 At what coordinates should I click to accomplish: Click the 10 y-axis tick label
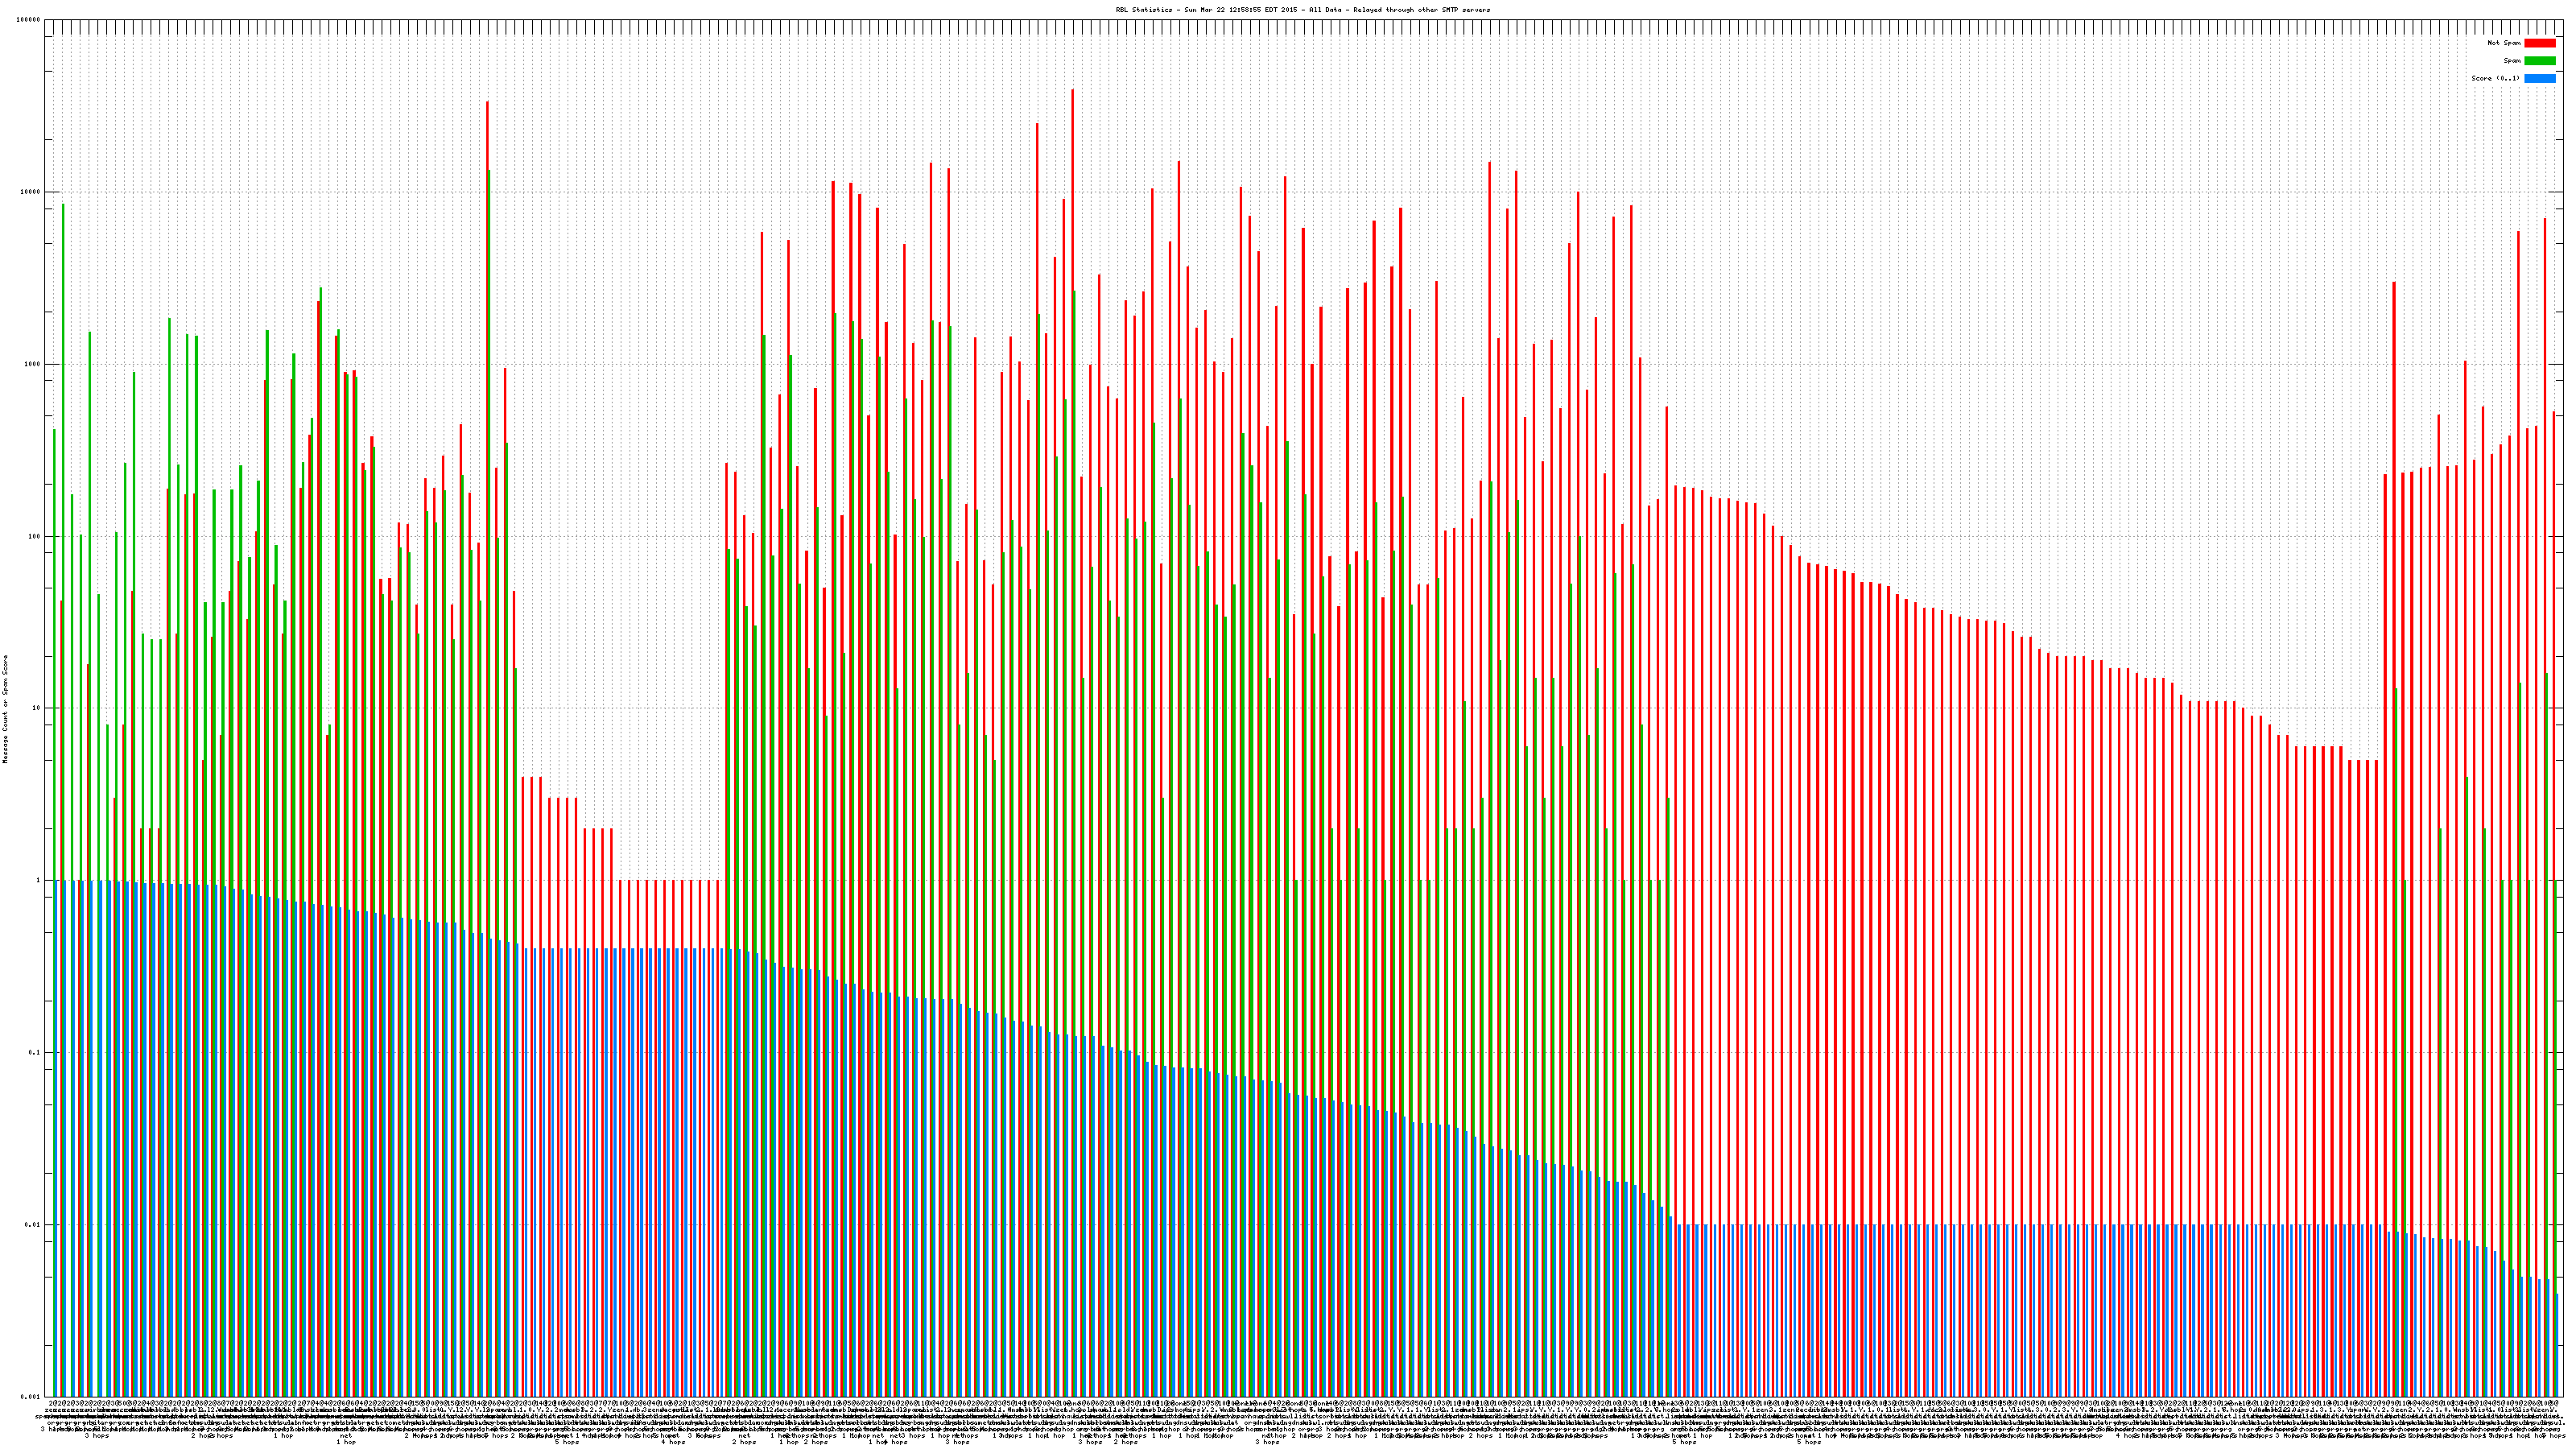[37, 708]
